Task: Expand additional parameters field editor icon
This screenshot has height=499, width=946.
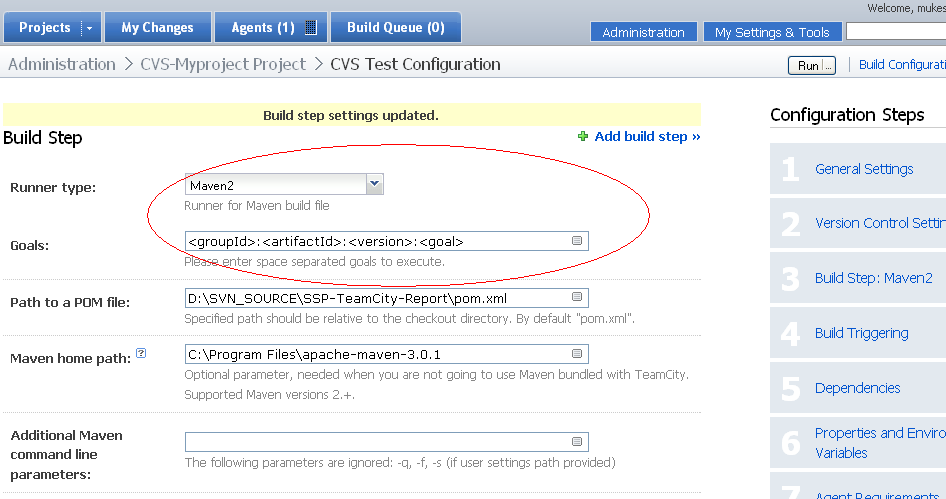Action: pyautogui.click(x=577, y=442)
